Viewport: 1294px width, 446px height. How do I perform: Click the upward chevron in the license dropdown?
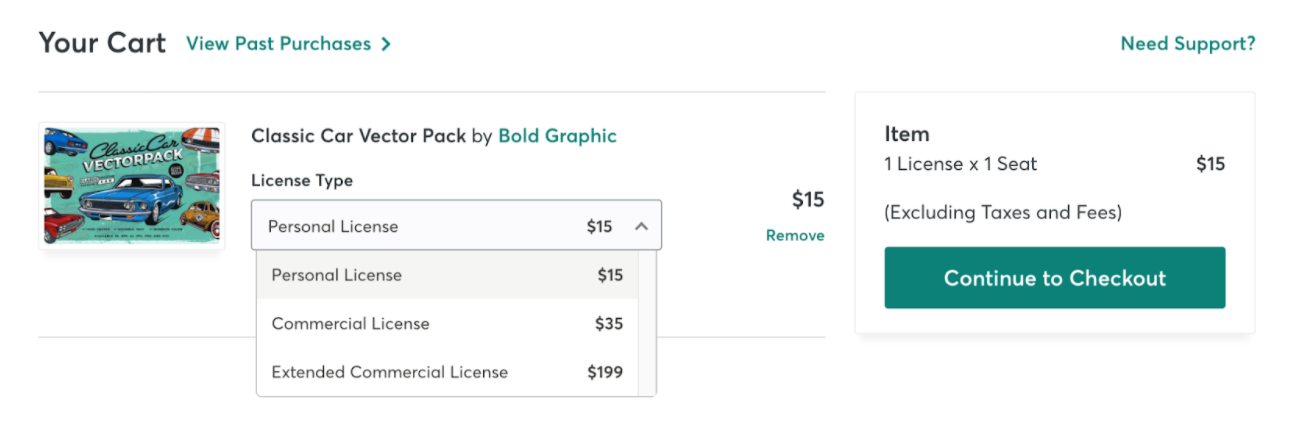pos(641,226)
